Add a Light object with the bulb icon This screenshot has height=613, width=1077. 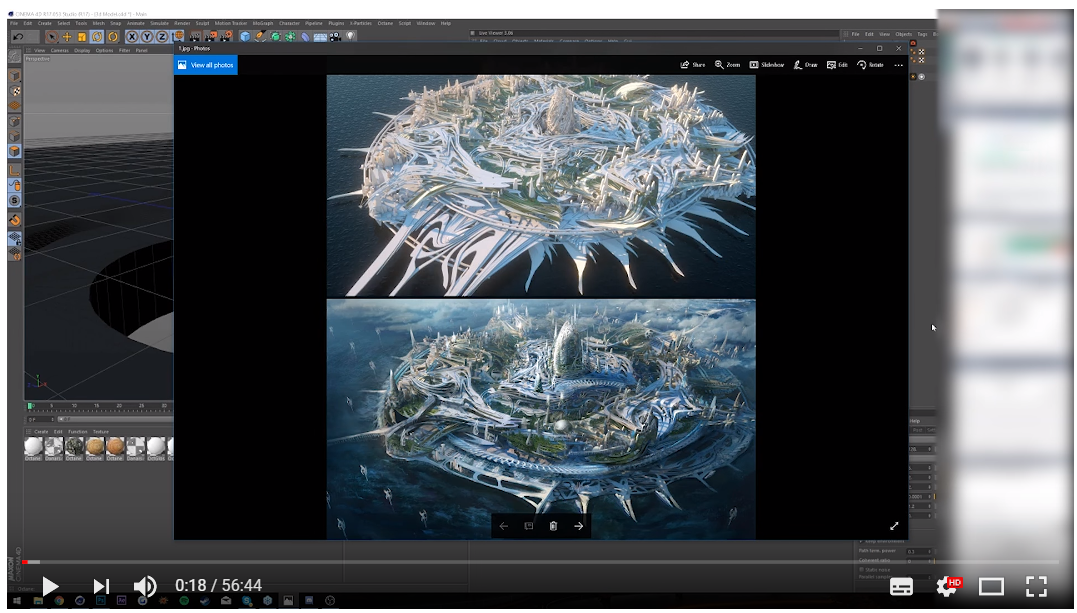point(350,36)
